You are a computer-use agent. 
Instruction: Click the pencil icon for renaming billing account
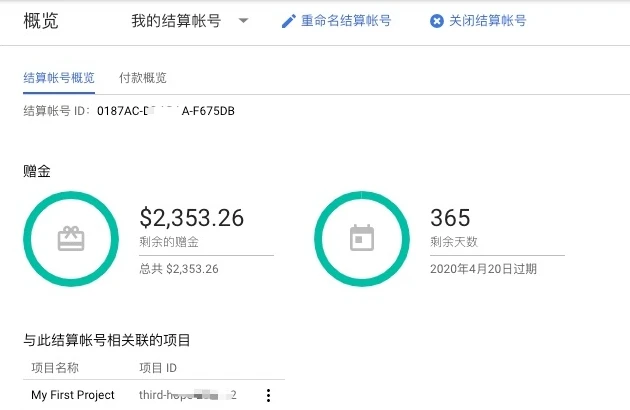(x=289, y=21)
